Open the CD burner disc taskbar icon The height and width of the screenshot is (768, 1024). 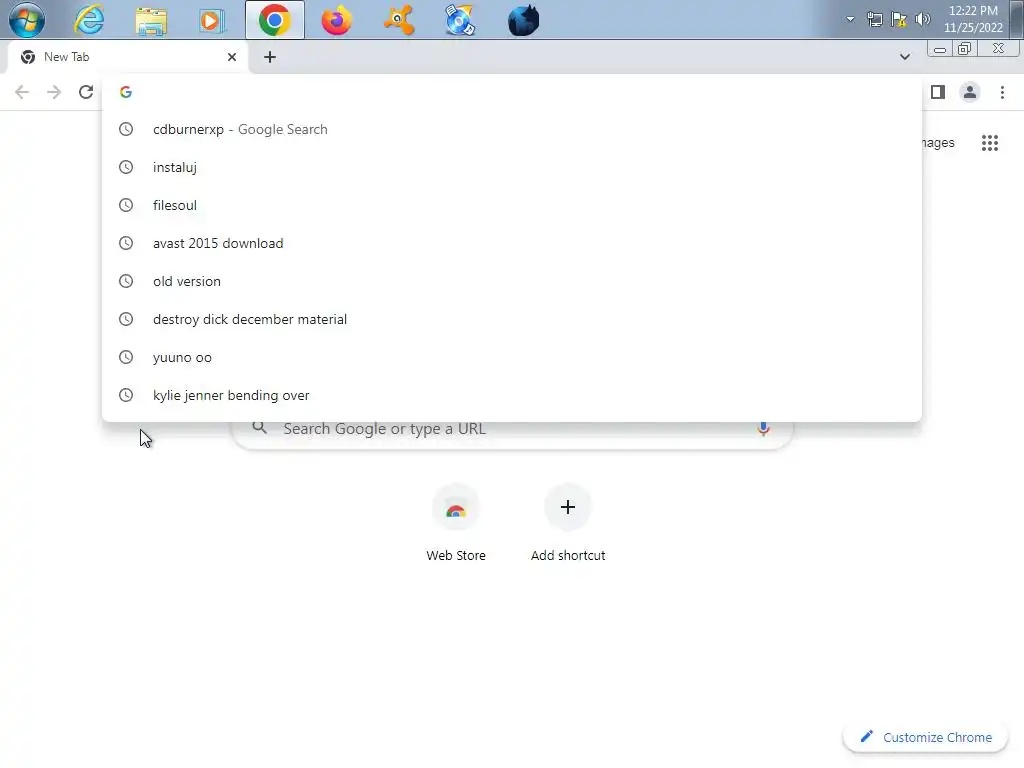click(x=460, y=20)
